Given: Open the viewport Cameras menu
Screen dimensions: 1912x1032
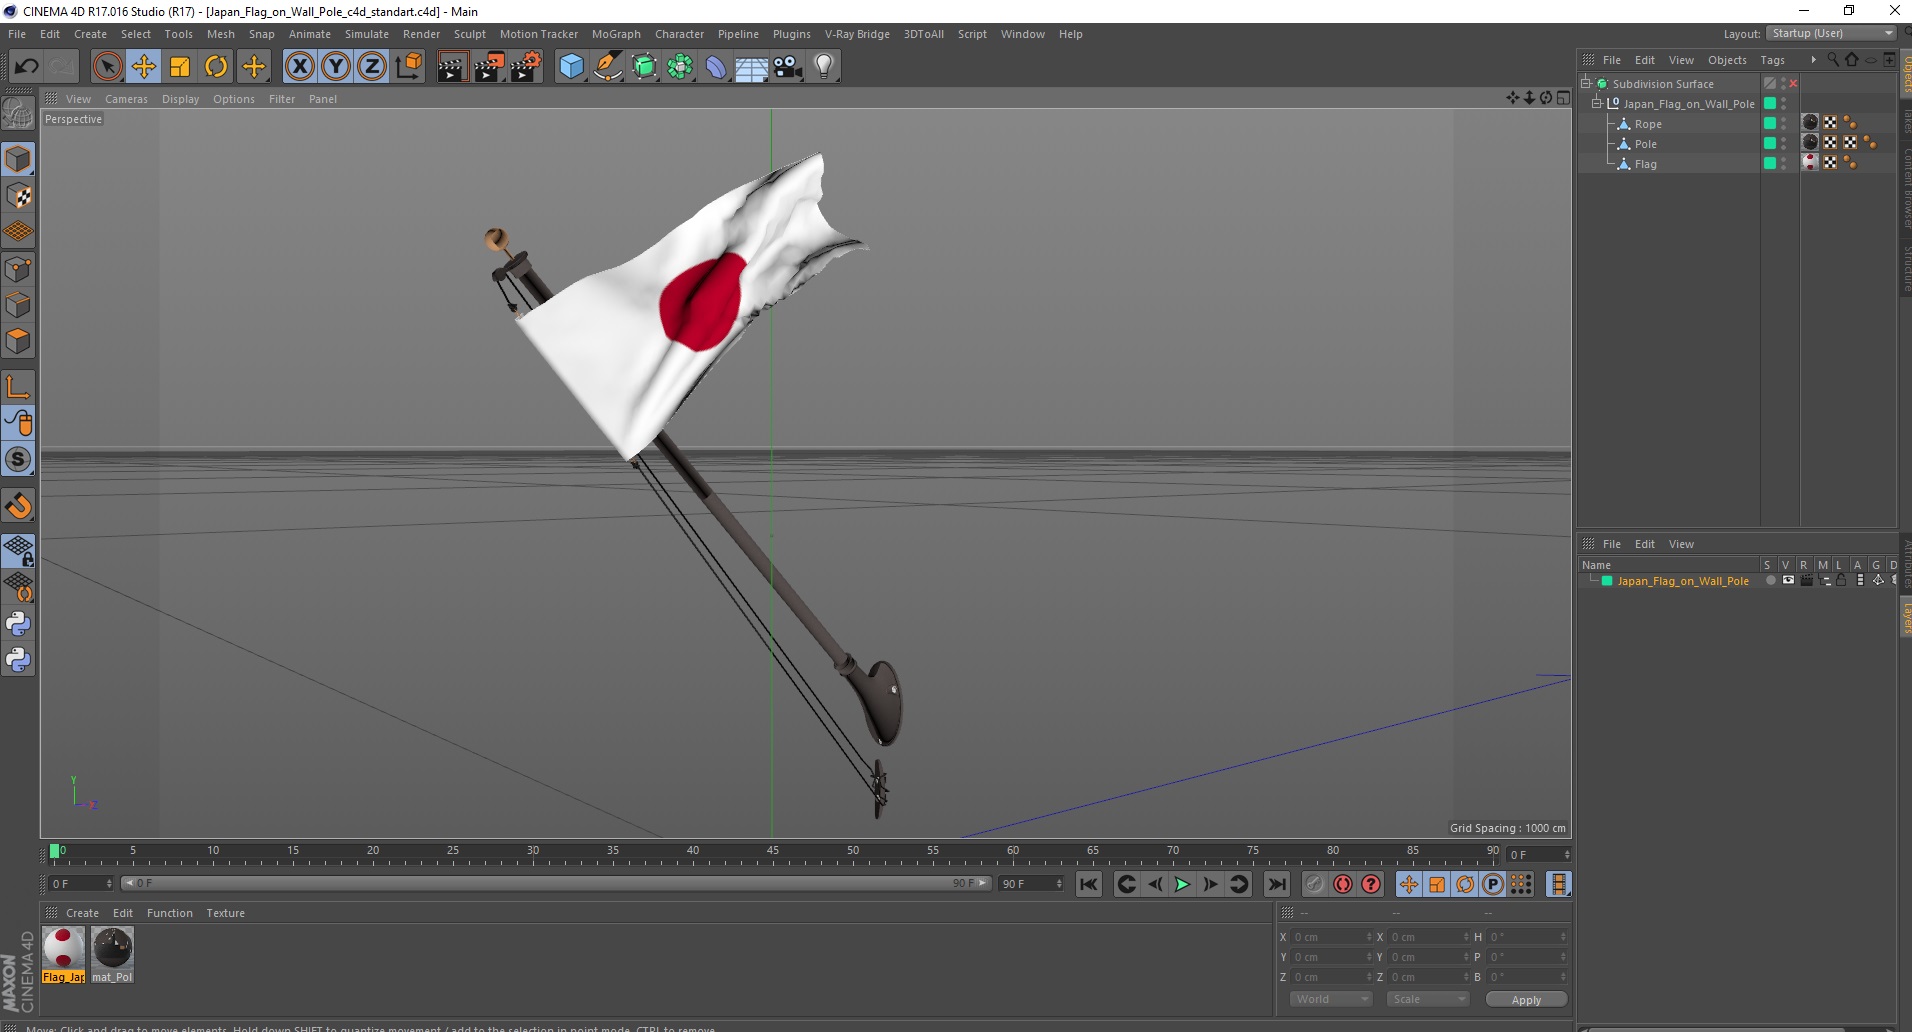Looking at the screenshot, I should click(x=126, y=99).
